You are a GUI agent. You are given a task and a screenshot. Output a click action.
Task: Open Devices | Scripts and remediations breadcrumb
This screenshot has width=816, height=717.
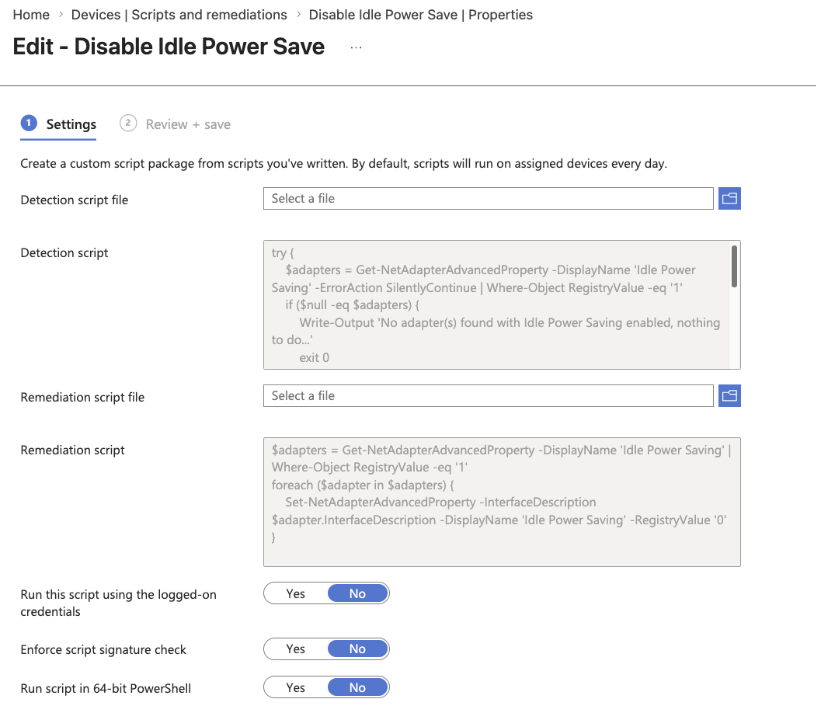179,14
